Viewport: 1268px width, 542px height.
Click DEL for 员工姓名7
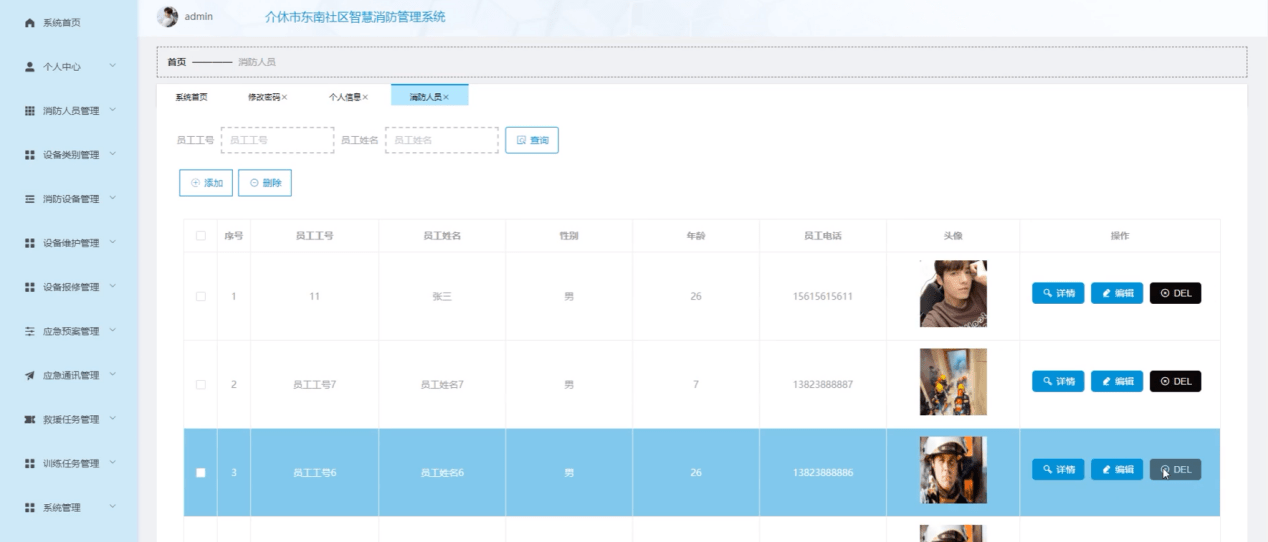[x=1176, y=381]
